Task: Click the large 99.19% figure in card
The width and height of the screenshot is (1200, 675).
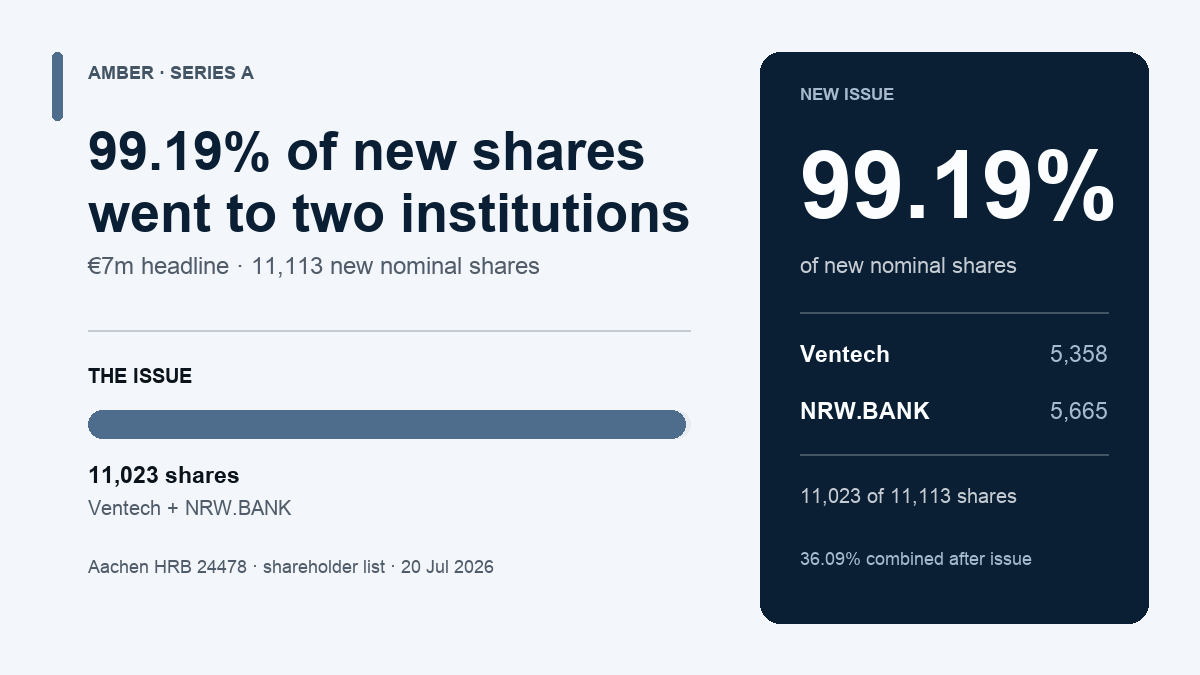Action: point(957,186)
